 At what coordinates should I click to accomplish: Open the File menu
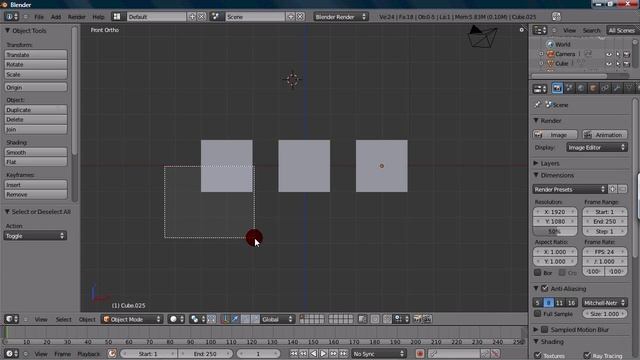coord(39,17)
